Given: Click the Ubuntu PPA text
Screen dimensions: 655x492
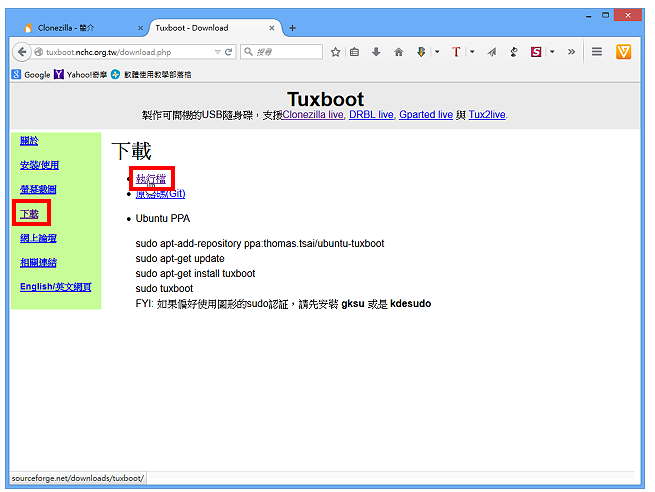Looking at the screenshot, I should pos(162,218).
